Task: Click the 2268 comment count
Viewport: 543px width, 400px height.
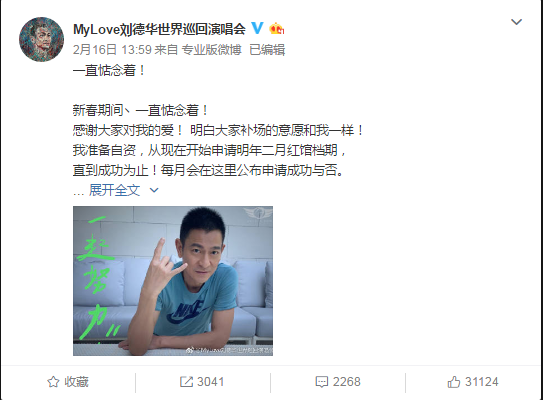Action: point(347,382)
